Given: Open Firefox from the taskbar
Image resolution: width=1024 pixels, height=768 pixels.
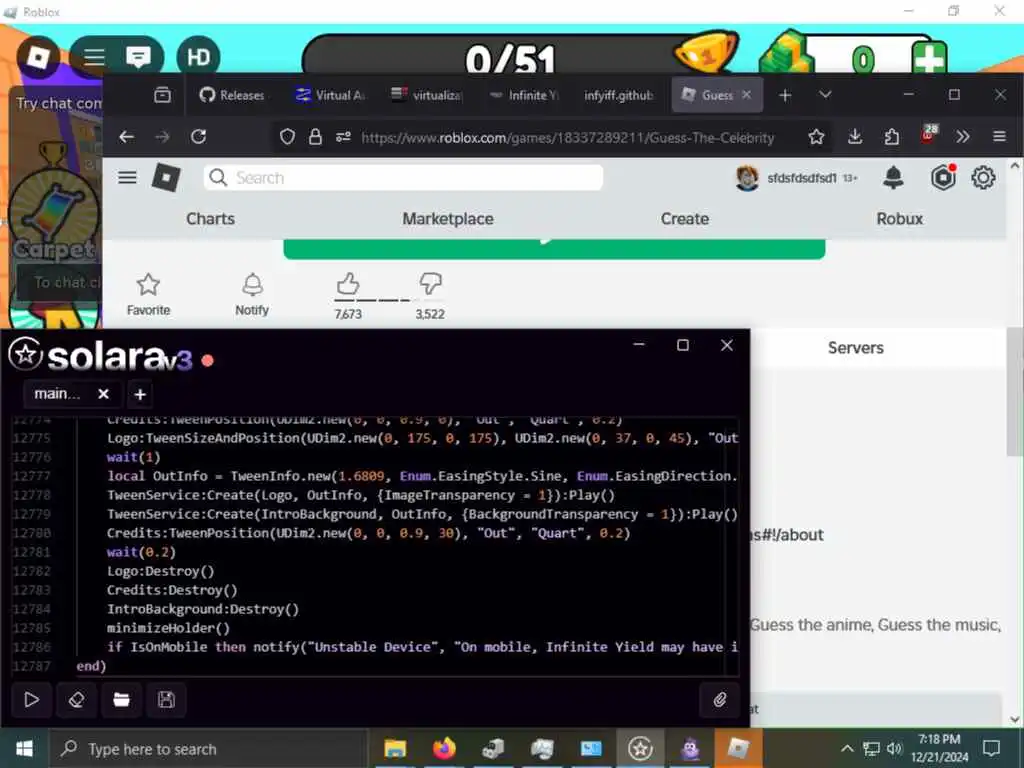Looking at the screenshot, I should pyautogui.click(x=444, y=748).
